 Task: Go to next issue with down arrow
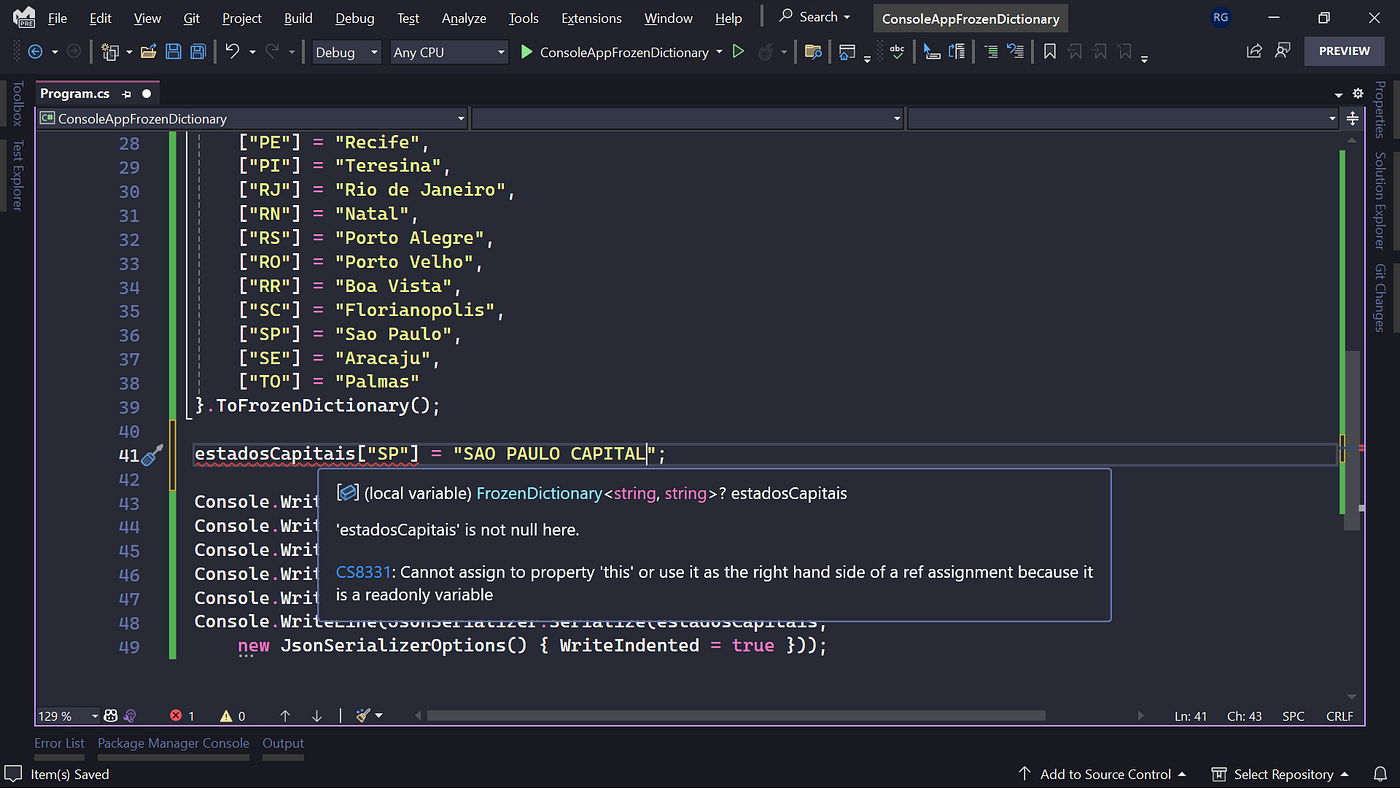[317, 716]
